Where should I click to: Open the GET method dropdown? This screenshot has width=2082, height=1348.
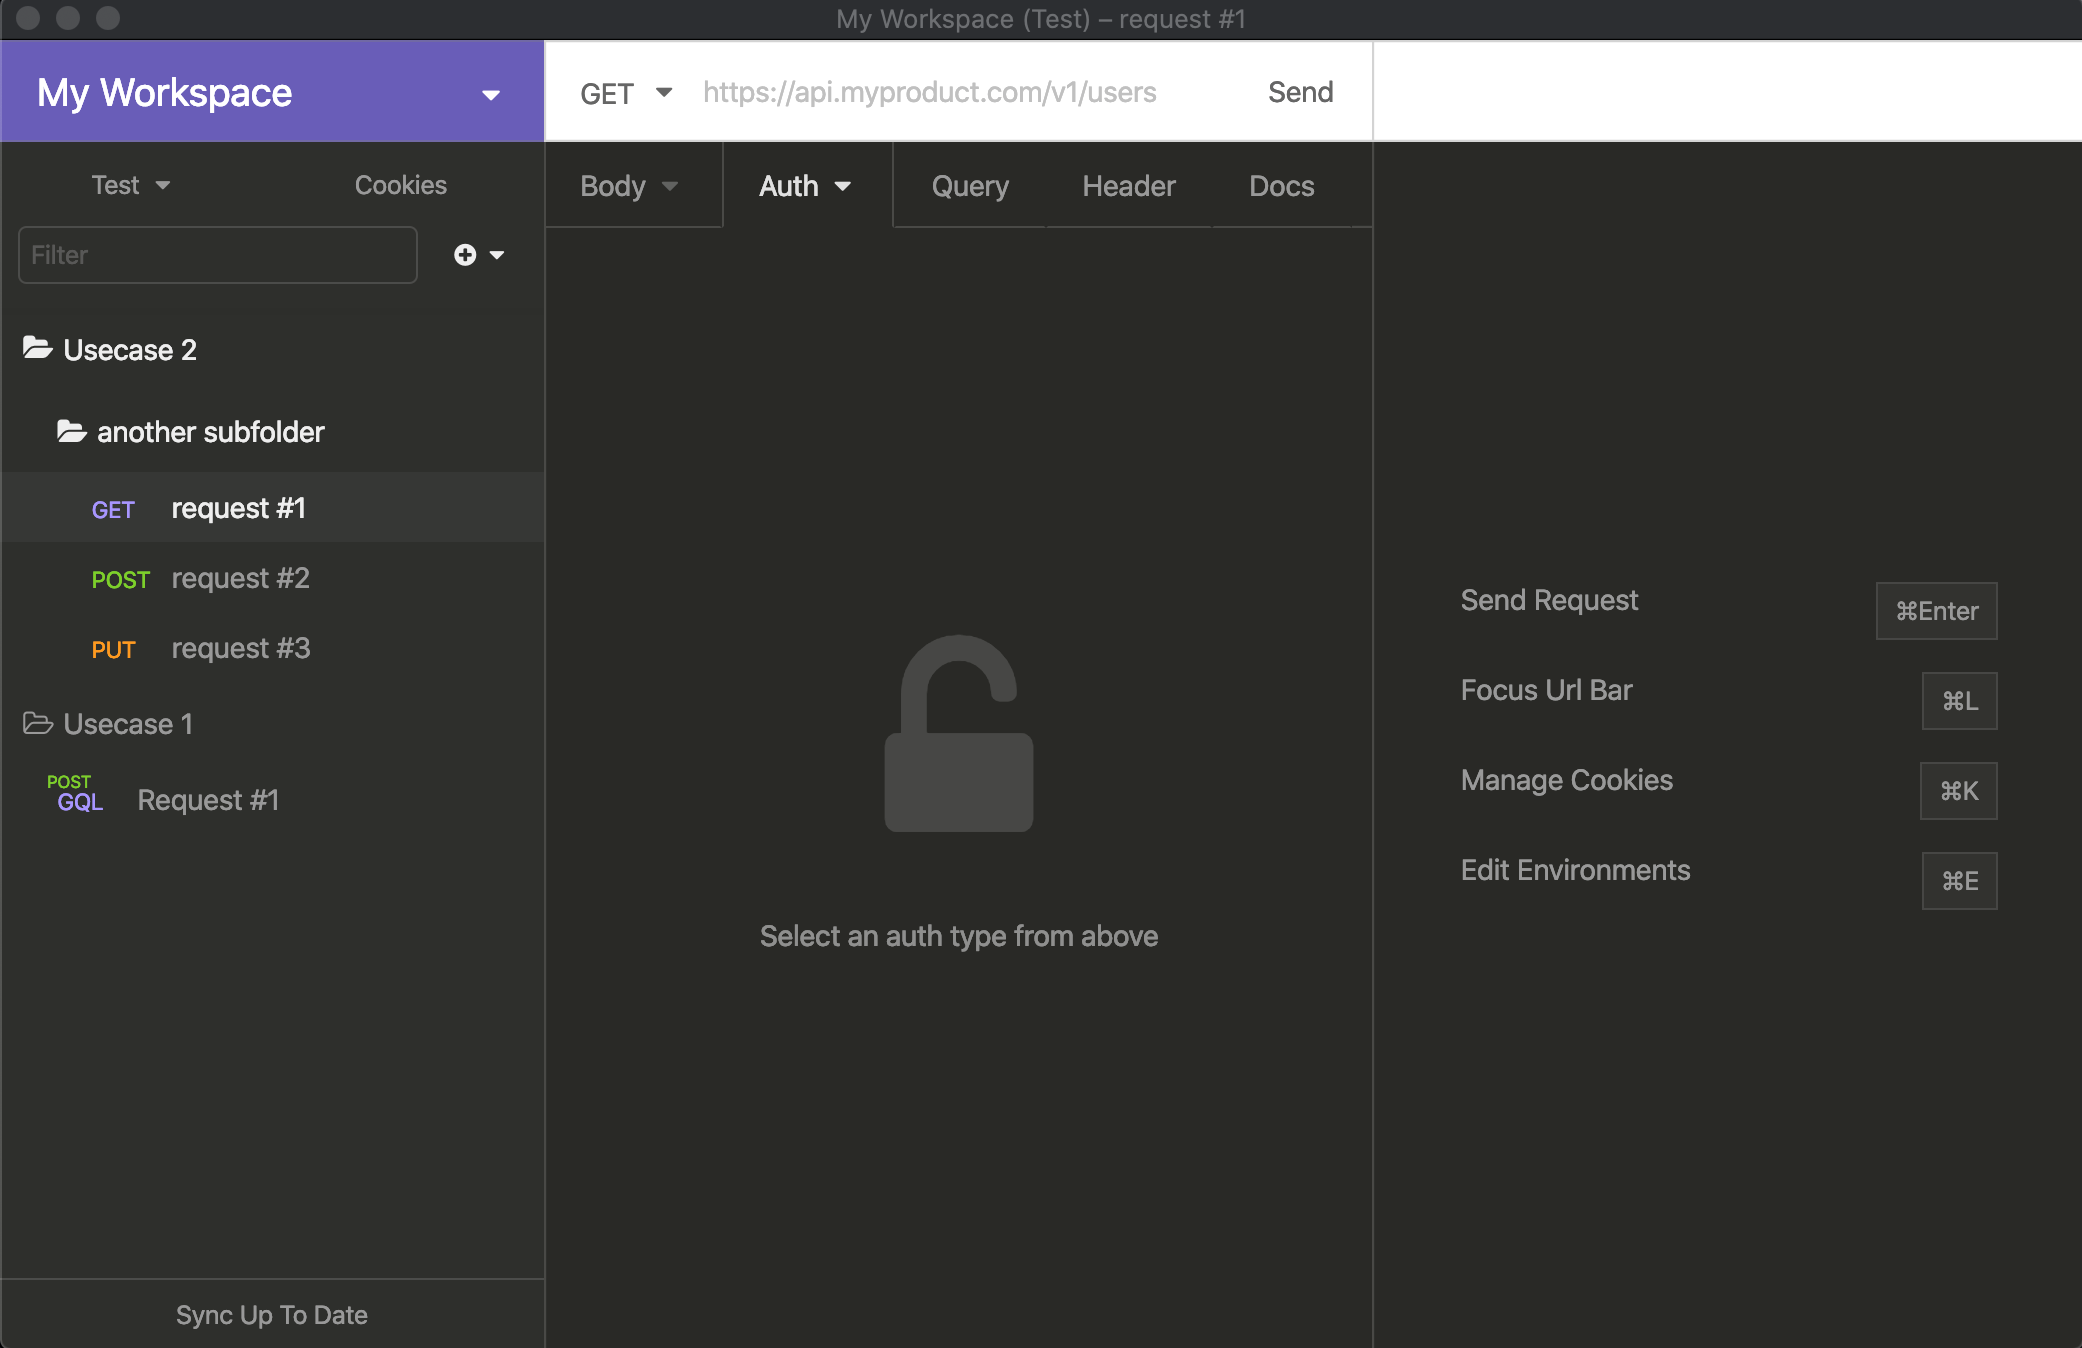pyautogui.click(x=626, y=93)
